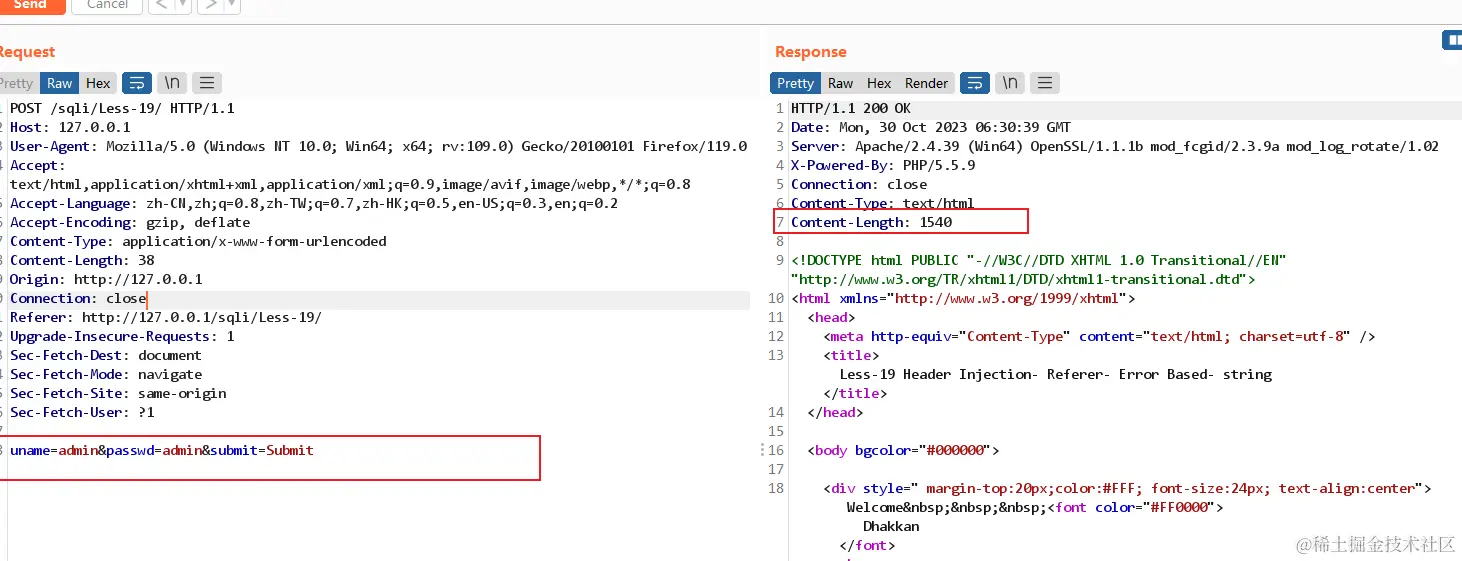Click the response Date header line
1462x561 pixels.
pyautogui.click(x=931, y=127)
